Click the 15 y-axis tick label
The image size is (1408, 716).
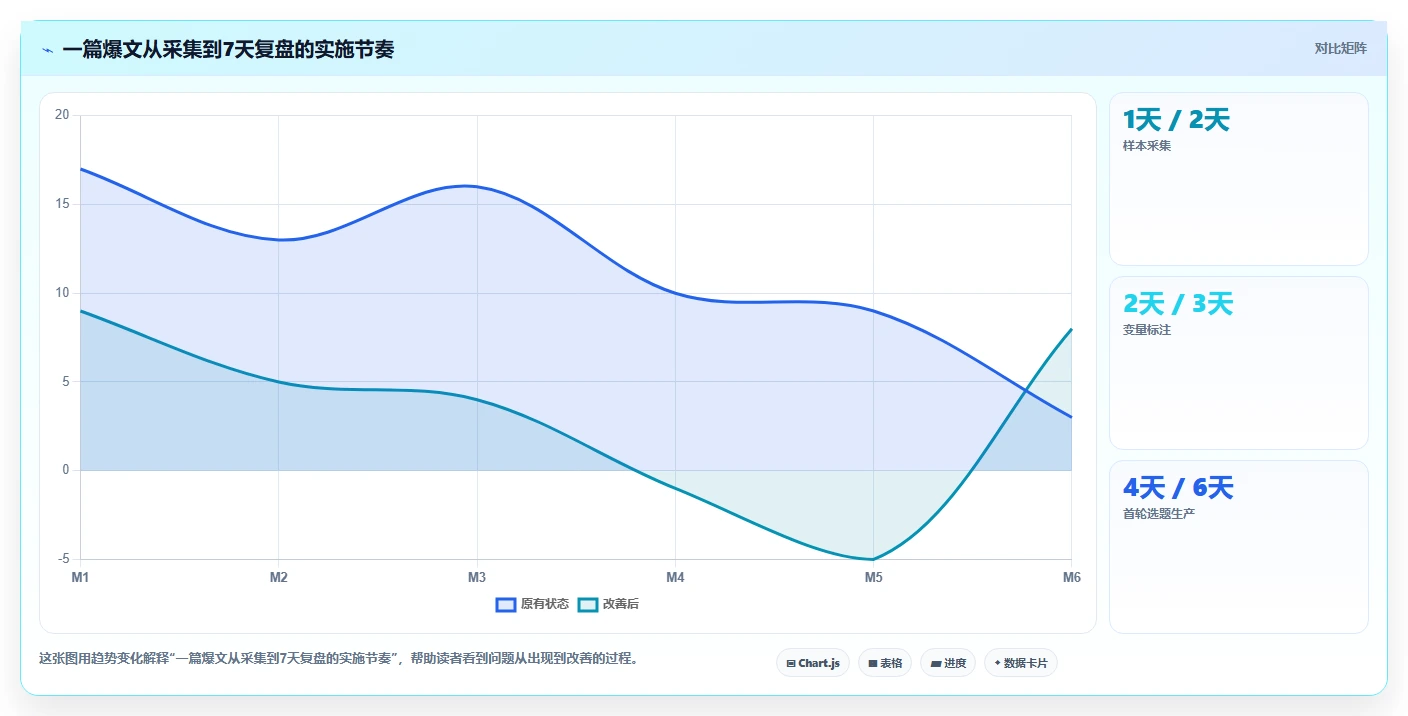coord(62,204)
